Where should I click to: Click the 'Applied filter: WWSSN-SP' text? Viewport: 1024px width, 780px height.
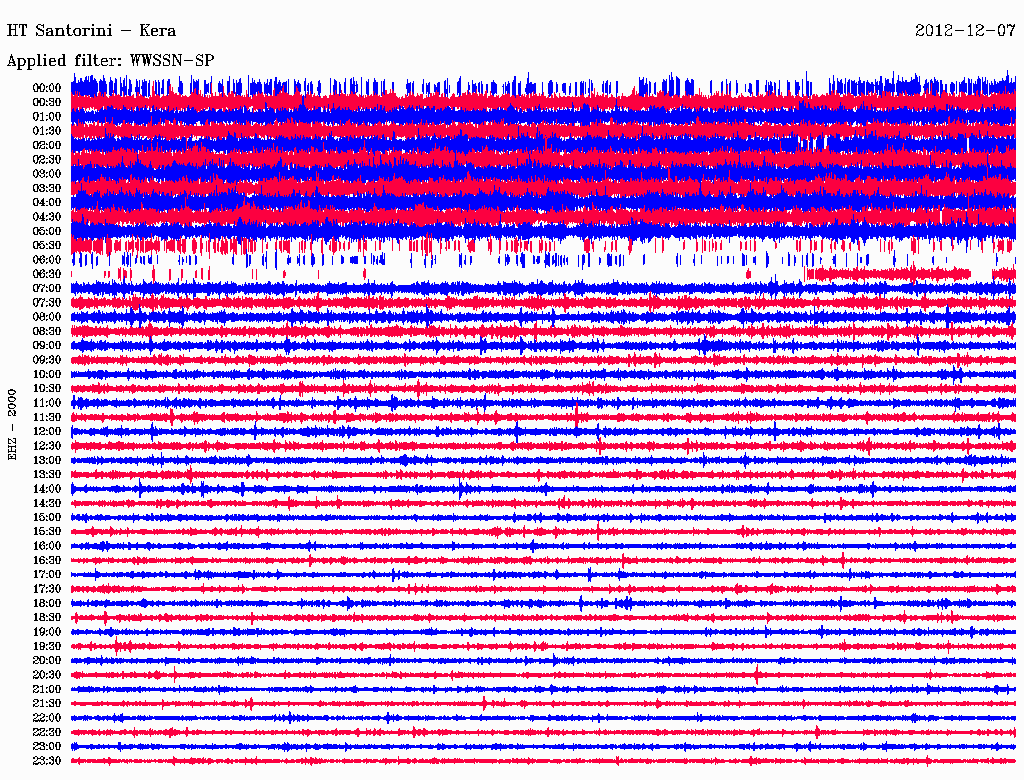(x=110, y=61)
